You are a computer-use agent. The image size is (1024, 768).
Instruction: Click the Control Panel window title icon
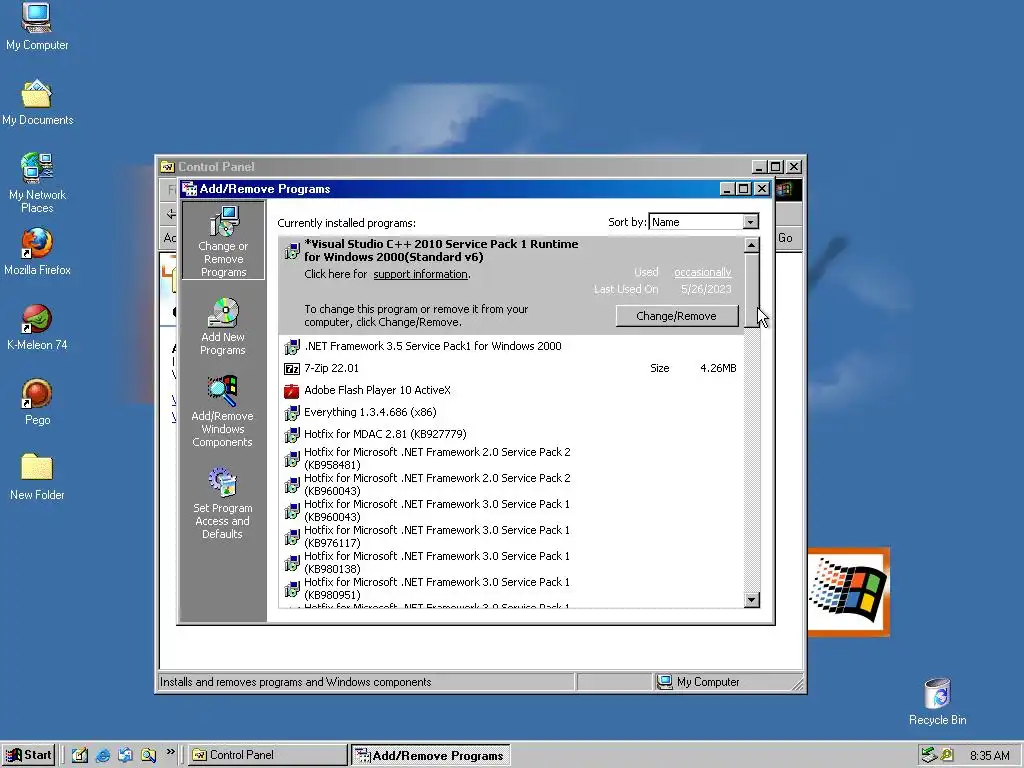[x=168, y=167]
